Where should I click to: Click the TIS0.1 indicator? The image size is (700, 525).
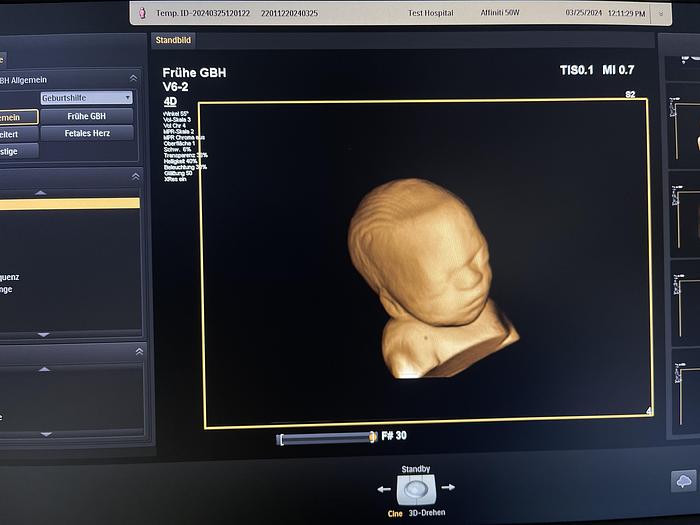coord(577,70)
